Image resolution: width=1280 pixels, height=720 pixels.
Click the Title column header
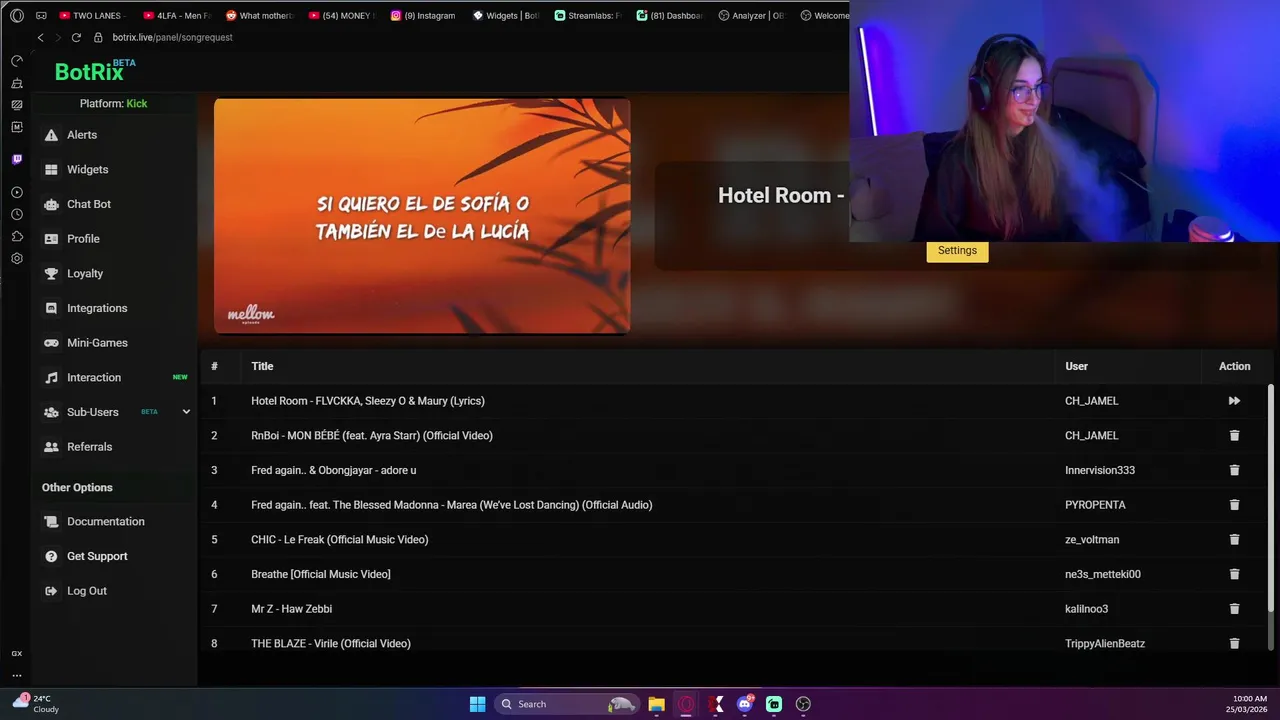262,367
